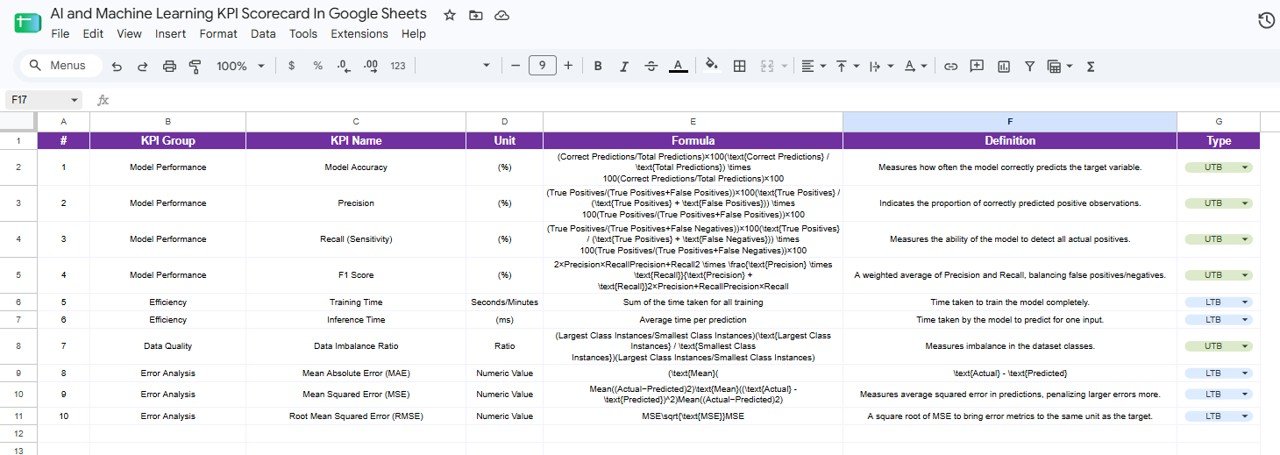Move the document to a folder
Image resolution: width=1280 pixels, height=455 pixels.
[476, 15]
